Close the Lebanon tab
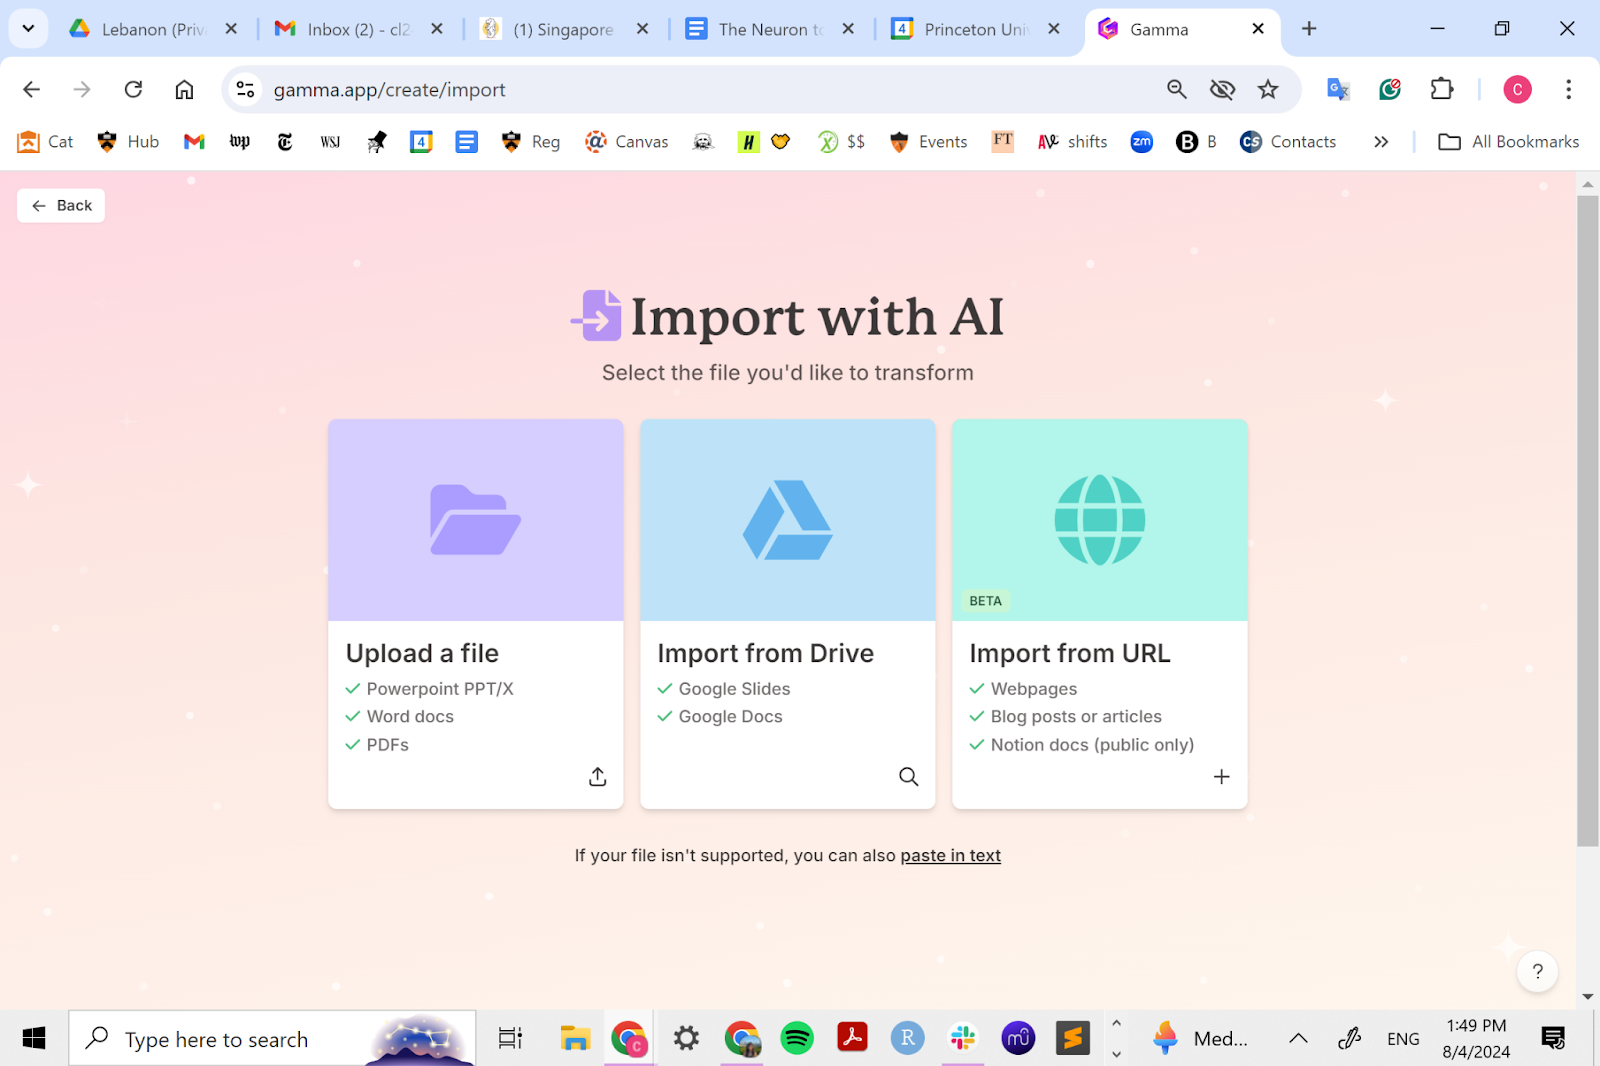 (x=231, y=29)
